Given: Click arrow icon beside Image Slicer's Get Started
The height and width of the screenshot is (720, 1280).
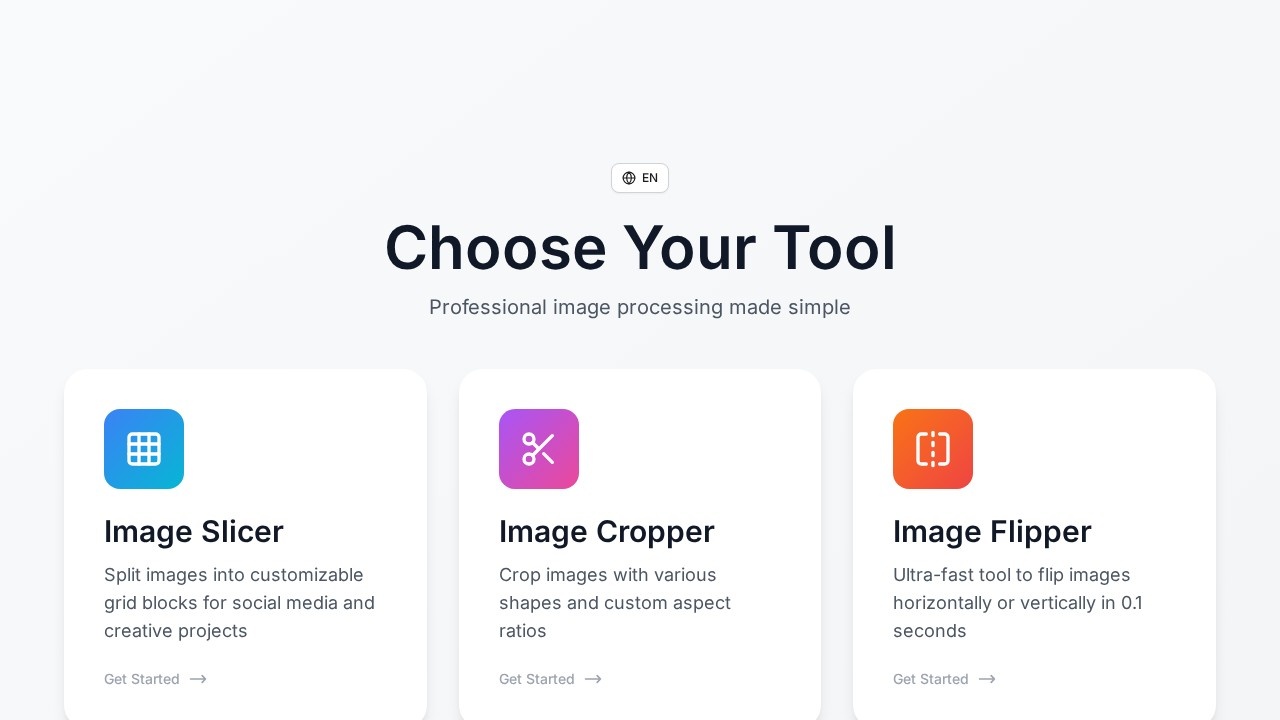Looking at the screenshot, I should pyautogui.click(x=198, y=679).
